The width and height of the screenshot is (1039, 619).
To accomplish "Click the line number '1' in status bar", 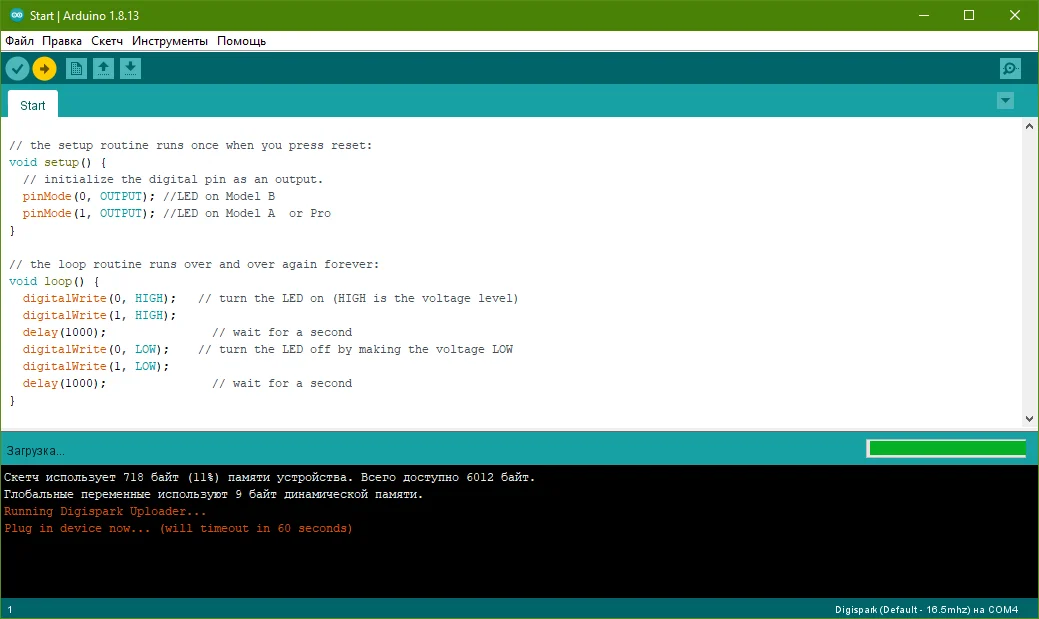I will point(10,610).
